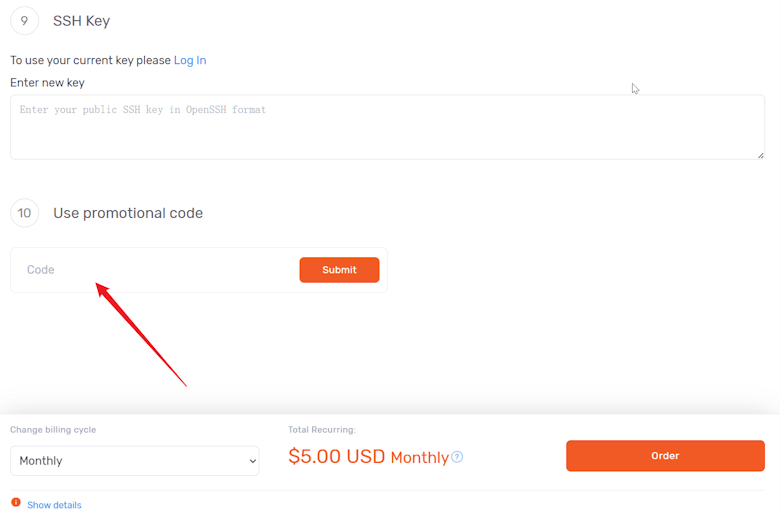Click the Total Recurring label

point(322,430)
